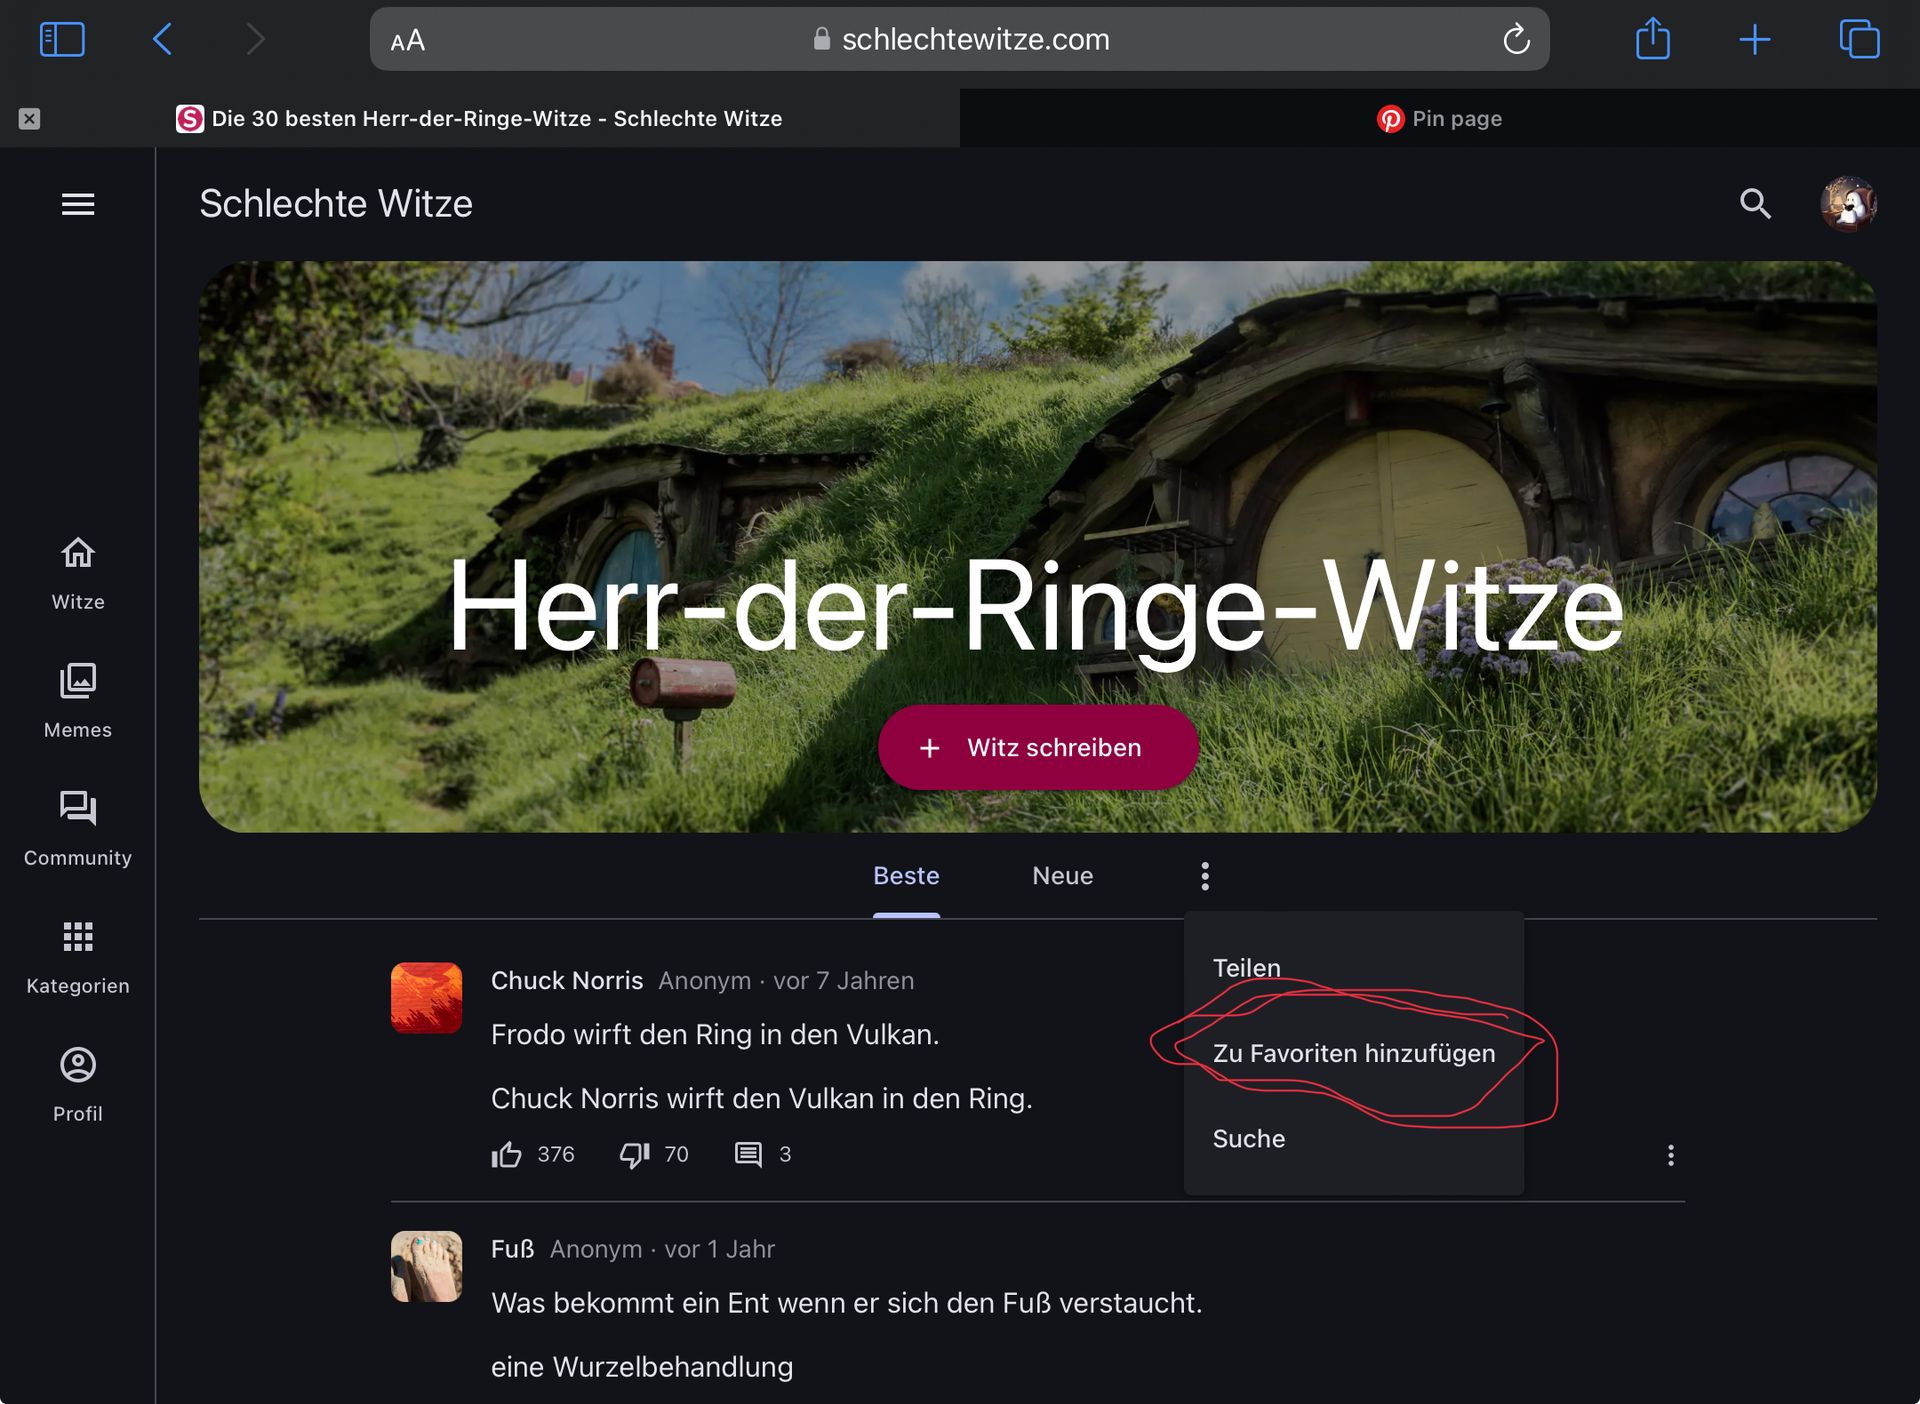This screenshot has height=1404, width=1920.
Task: Switch to the Neue tab
Action: [1062, 876]
